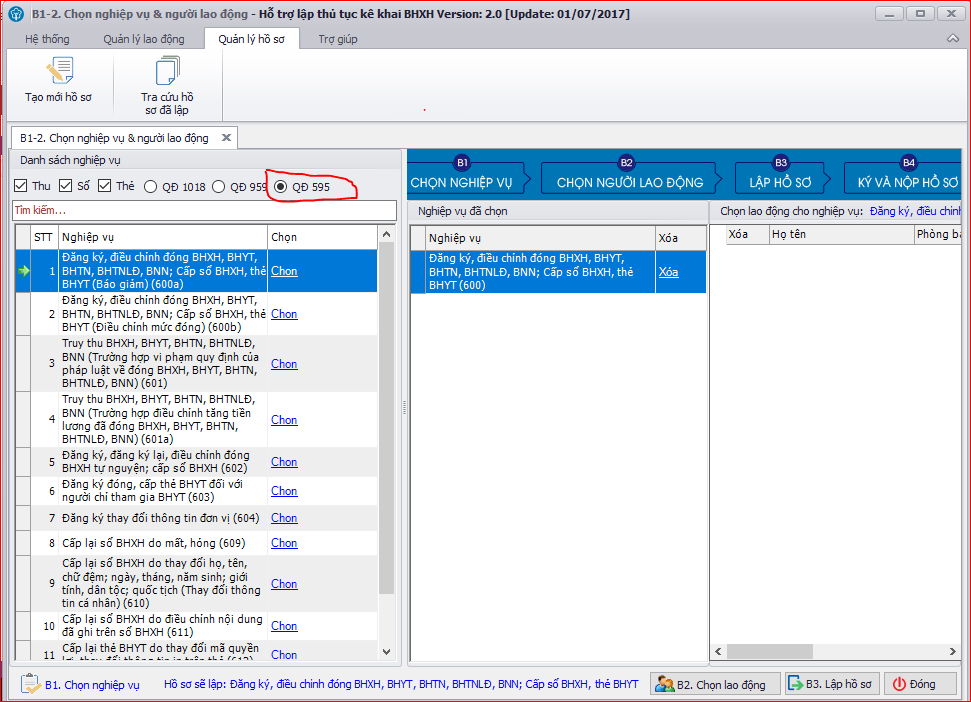Close the B1-2. Chọn nghiệp vụ tab
Screen dimensions: 971x702
[x=227, y=137]
